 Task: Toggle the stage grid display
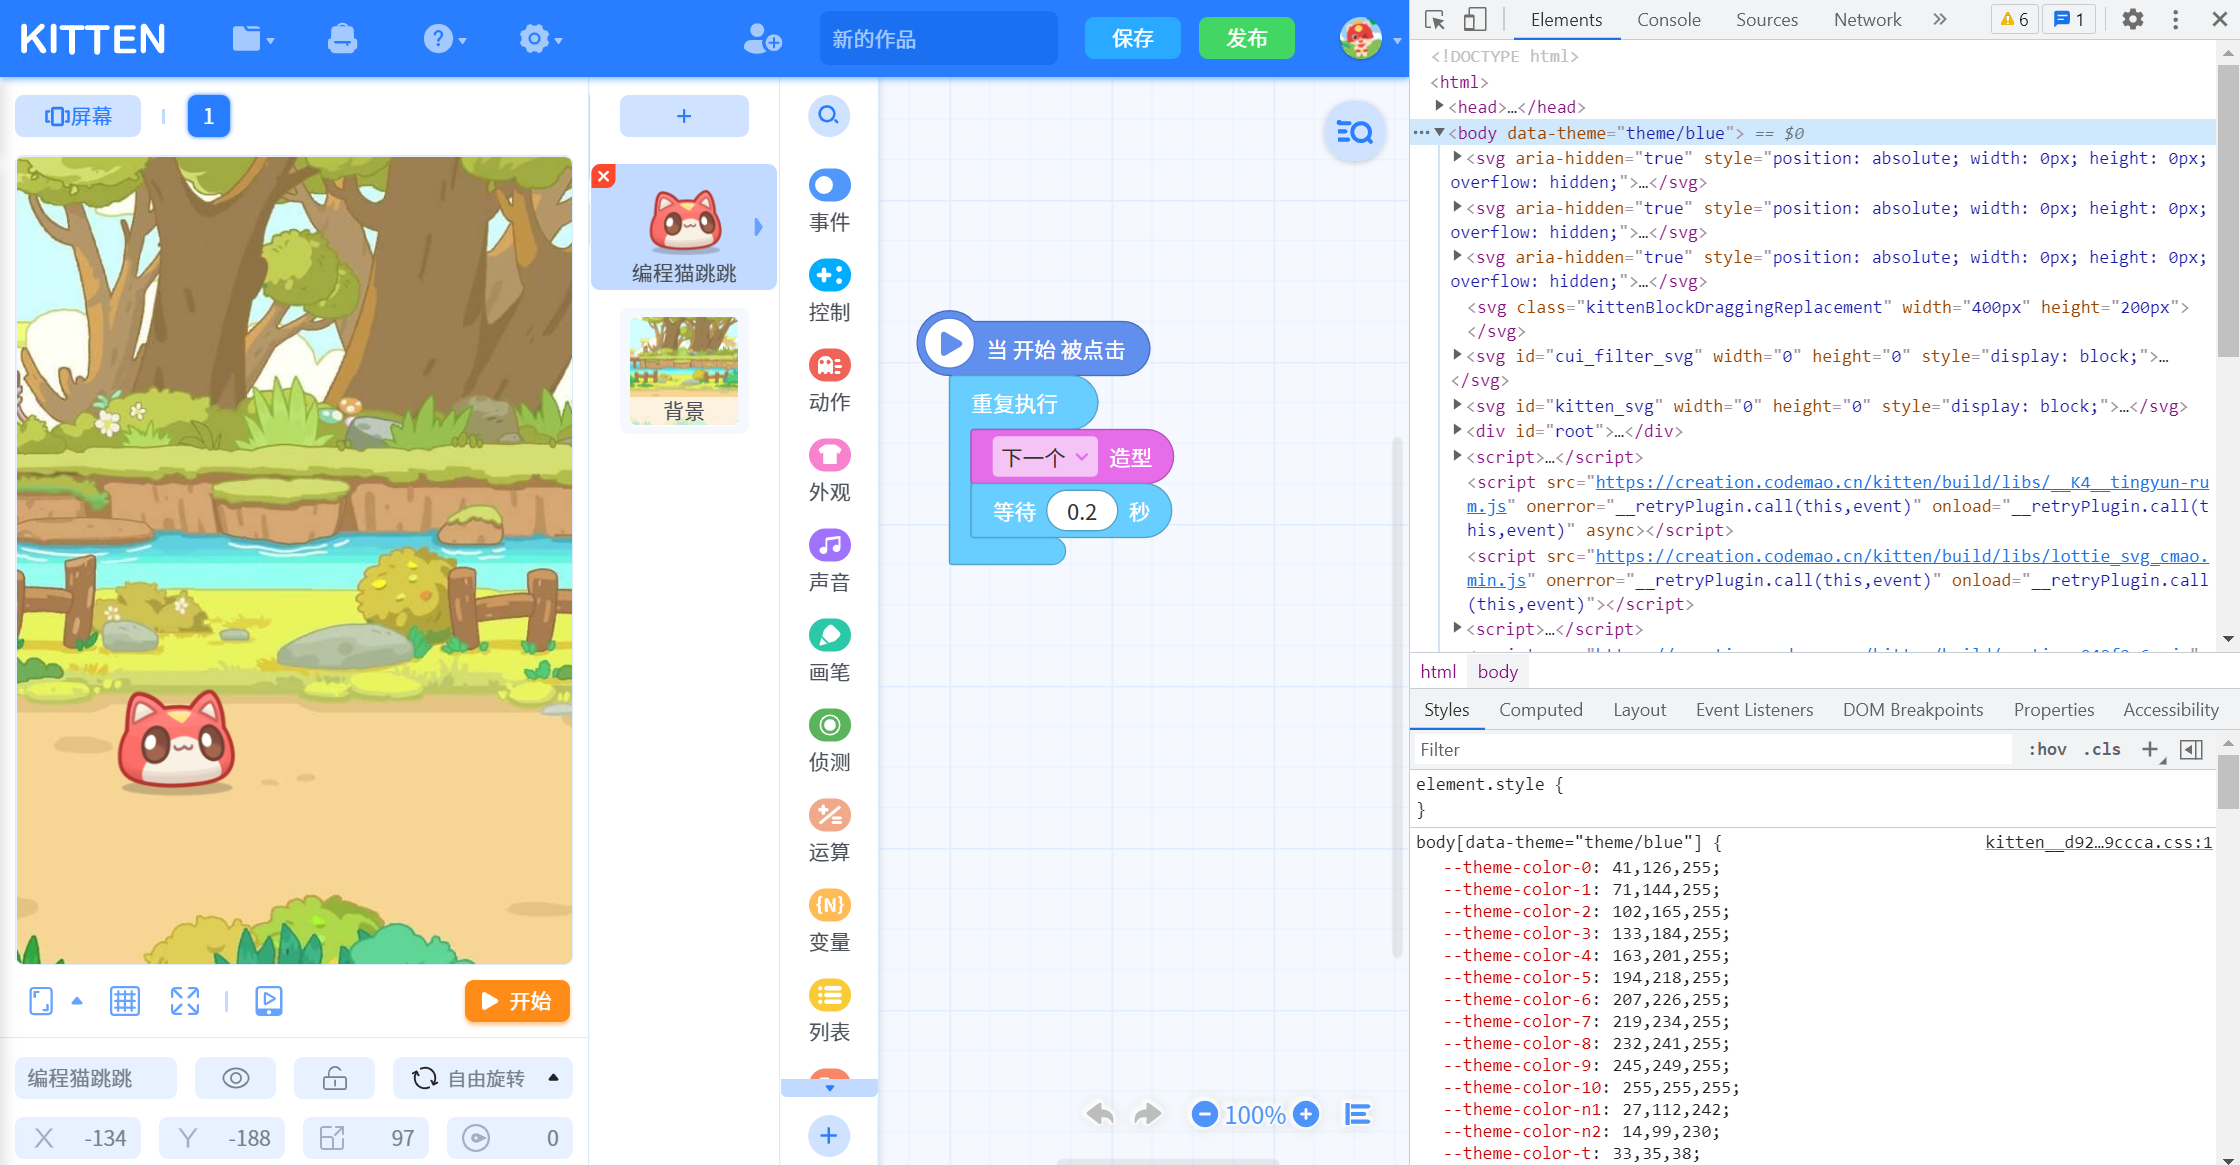click(125, 1001)
